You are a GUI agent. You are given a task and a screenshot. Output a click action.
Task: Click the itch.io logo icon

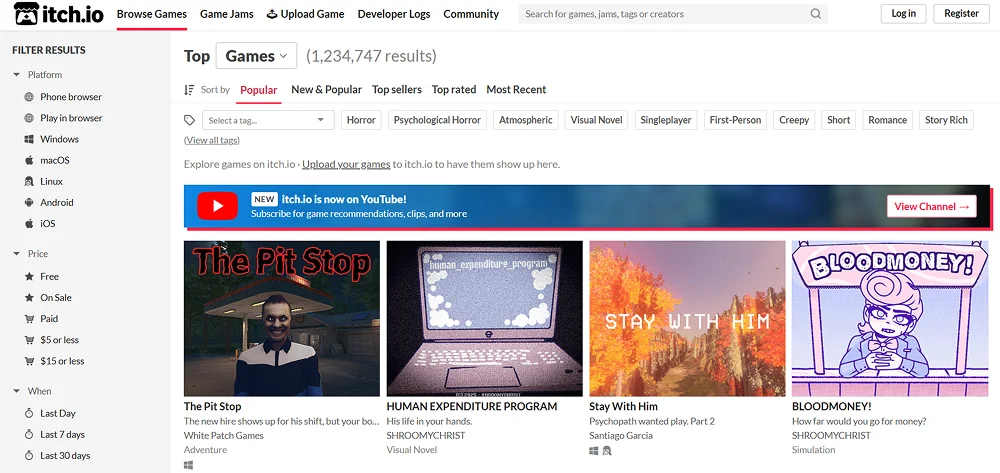[27, 14]
